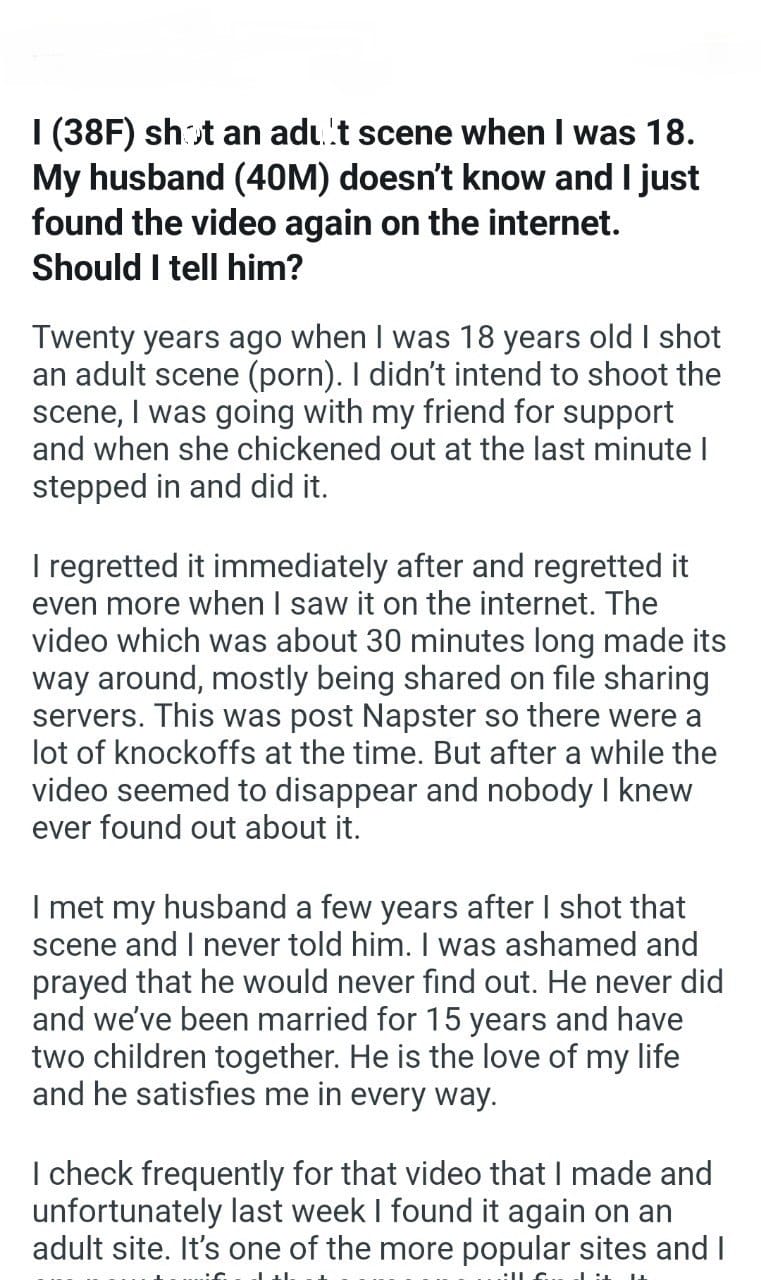
Task: Select the line "scene, I was going with my friend"
Action: click(x=353, y=412)
